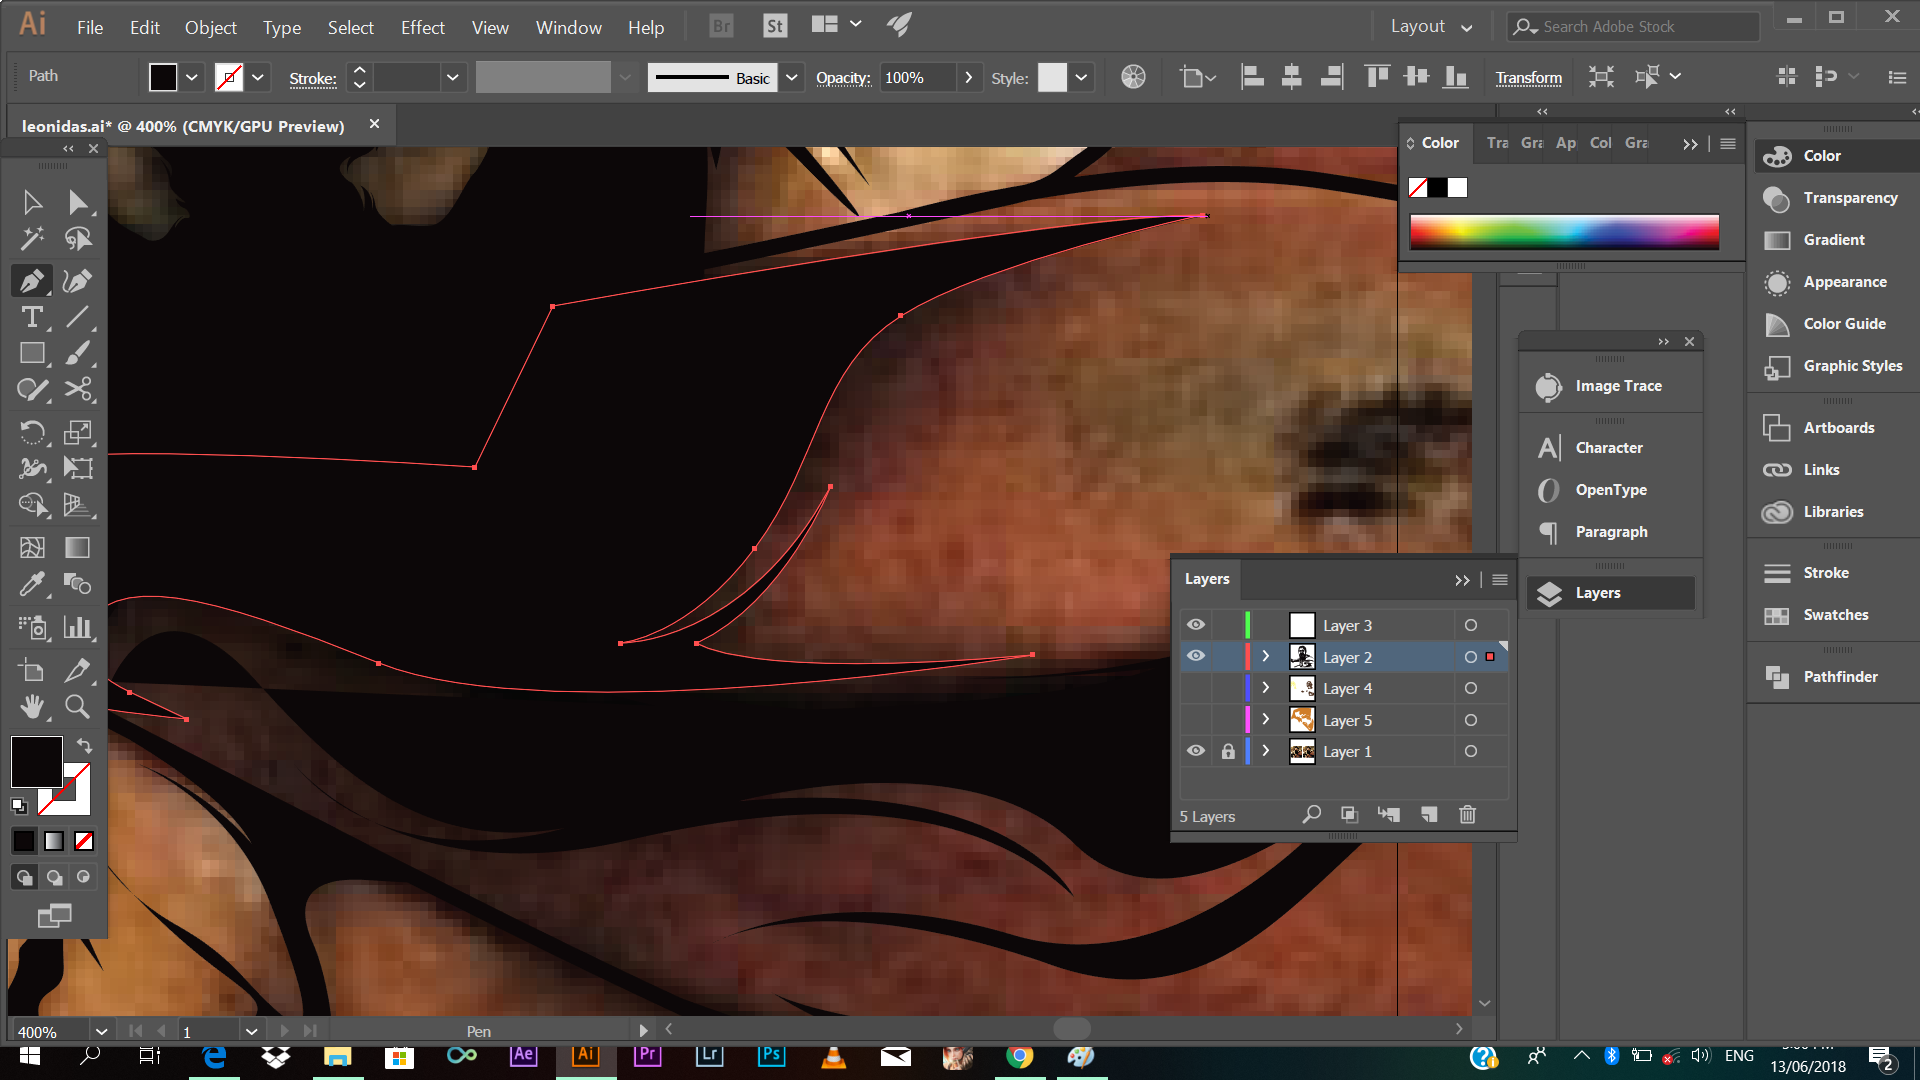Select the Hand tool
The image size is (1920, 1080).
coord(32,707)
